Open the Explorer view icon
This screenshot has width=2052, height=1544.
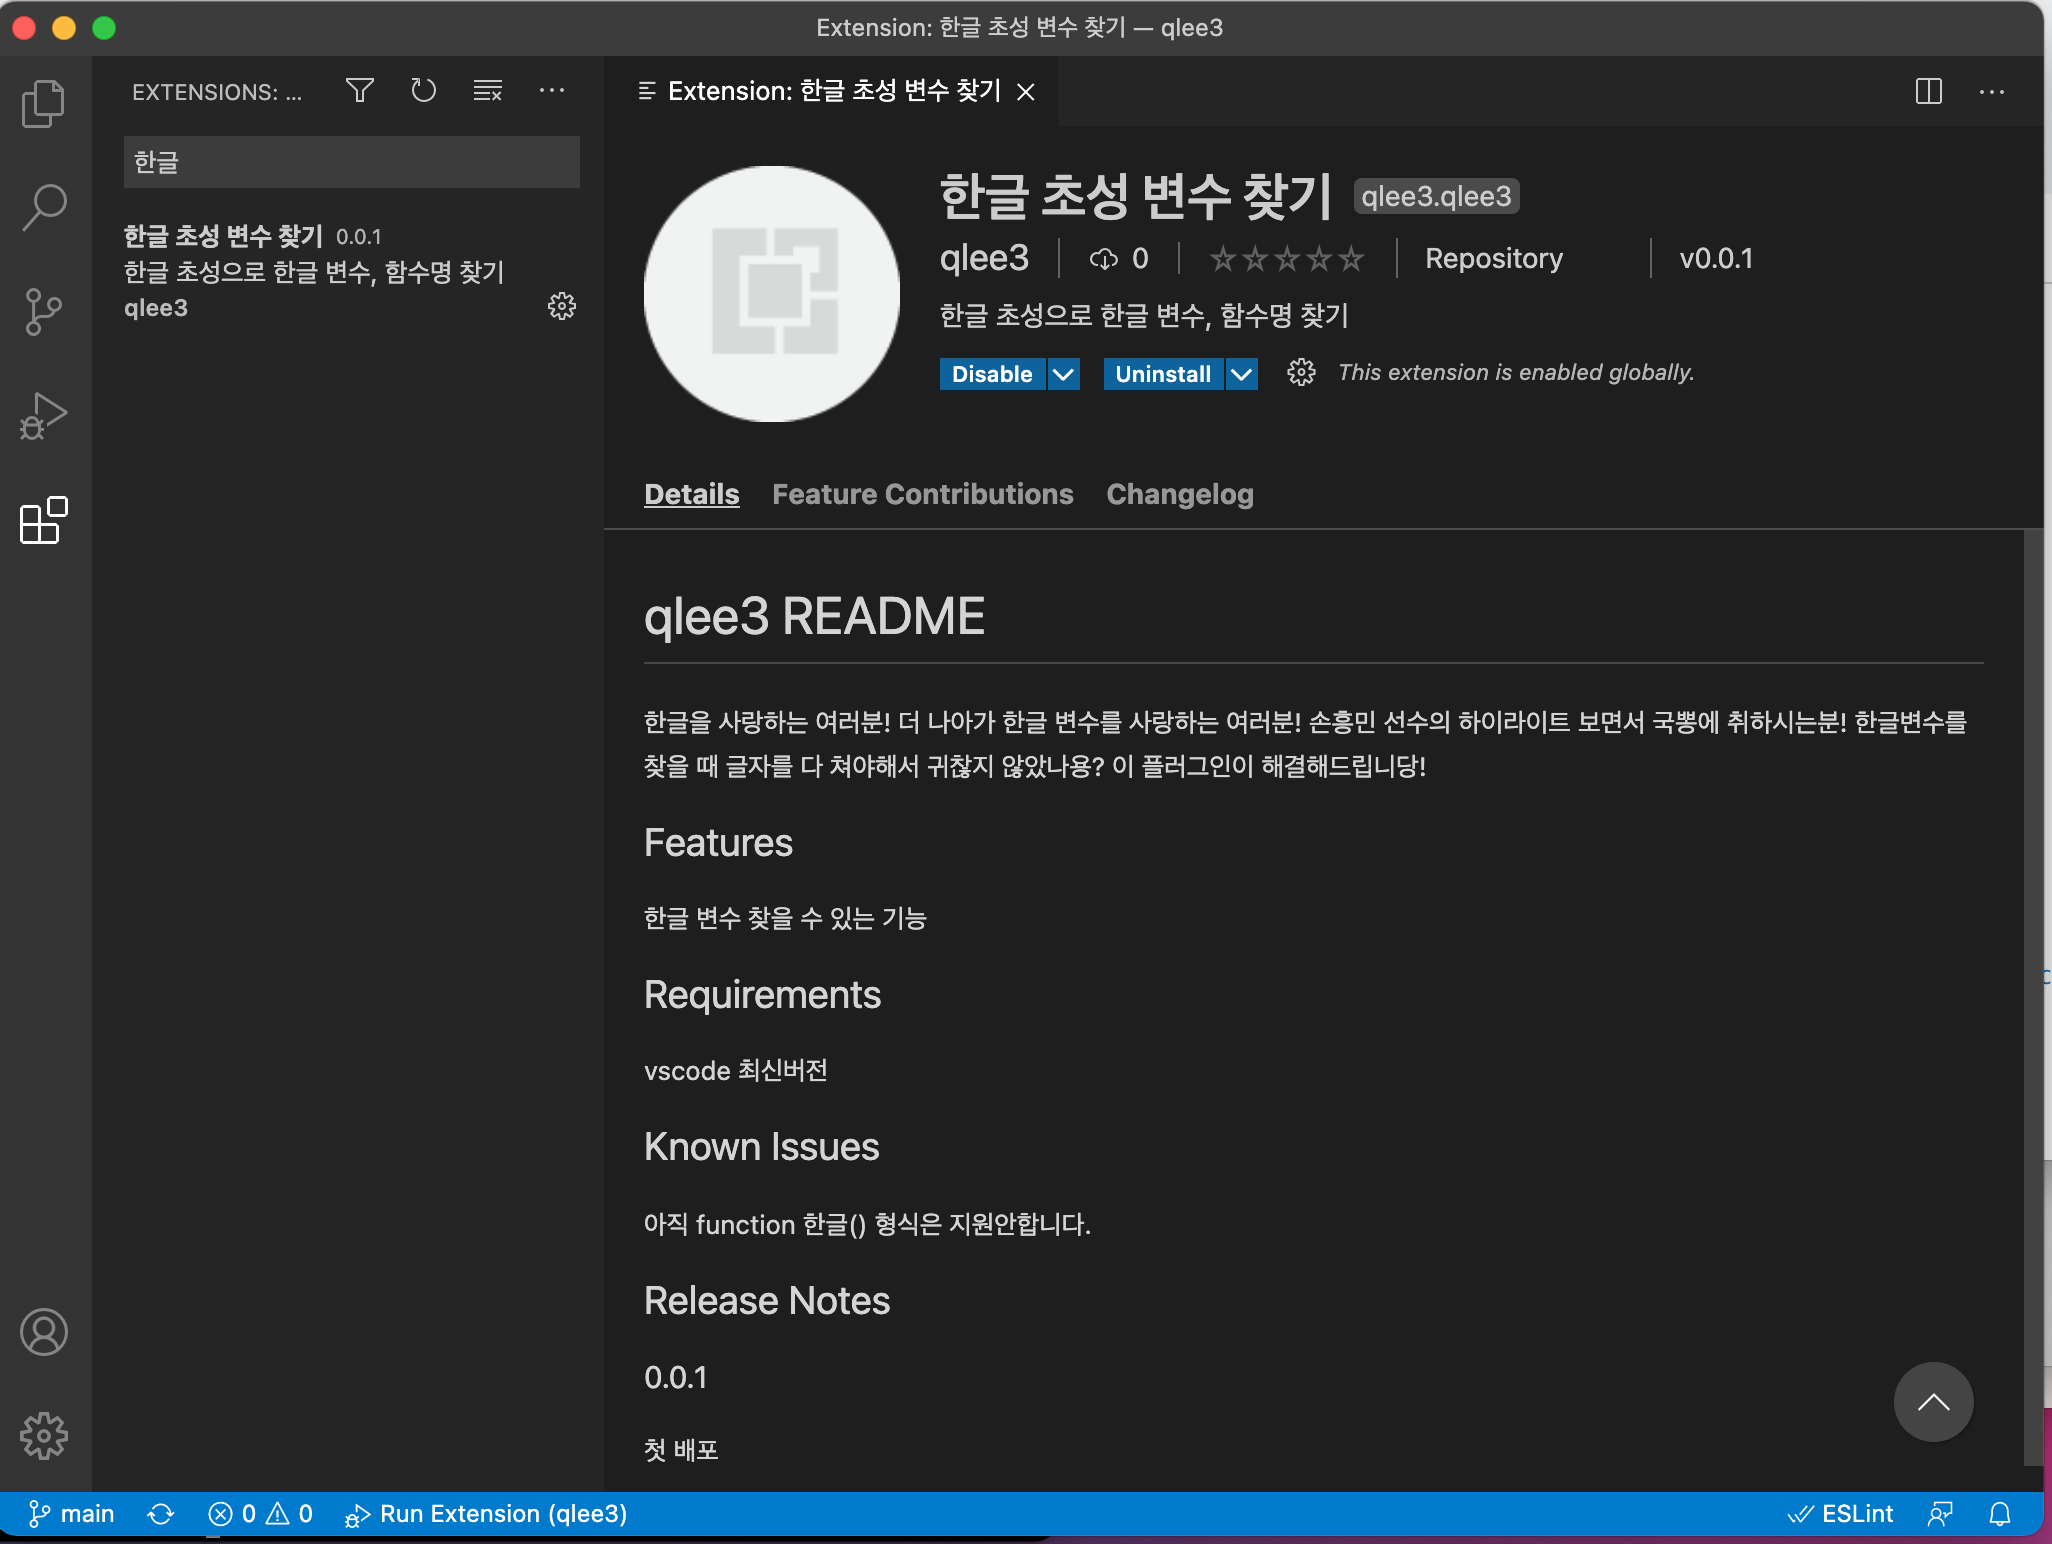[x=43, y=104]
